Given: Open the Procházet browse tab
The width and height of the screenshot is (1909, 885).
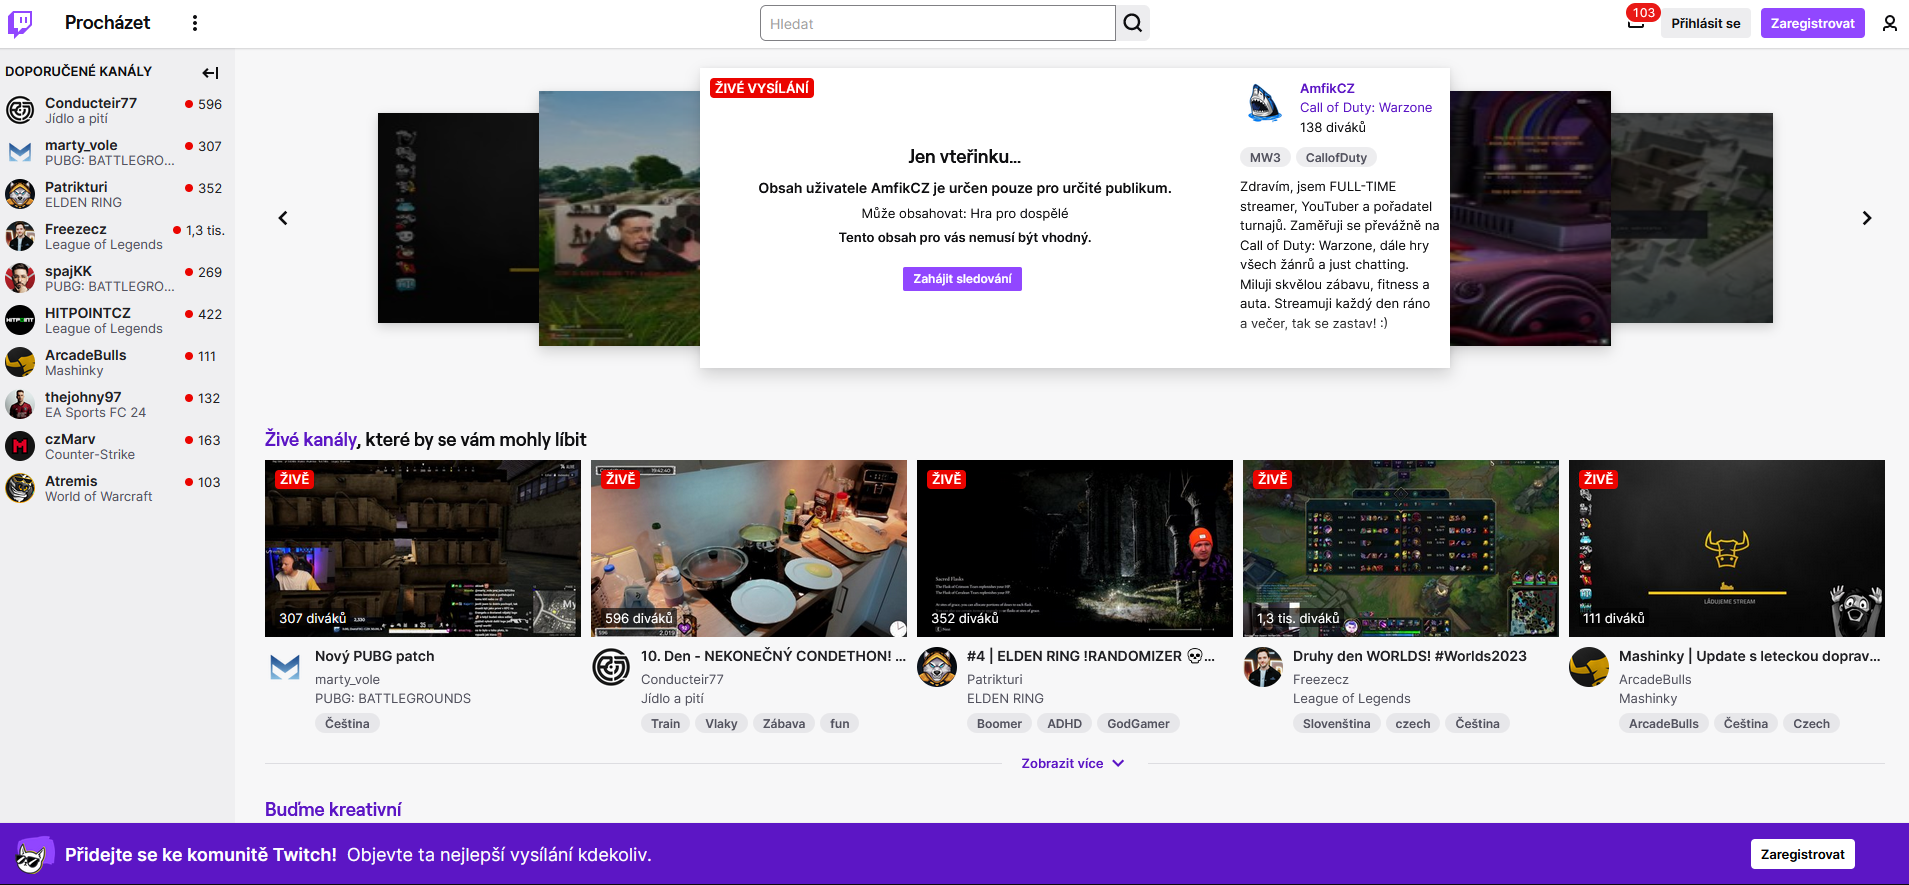Looking at the screenshot, I should point(107,23).
